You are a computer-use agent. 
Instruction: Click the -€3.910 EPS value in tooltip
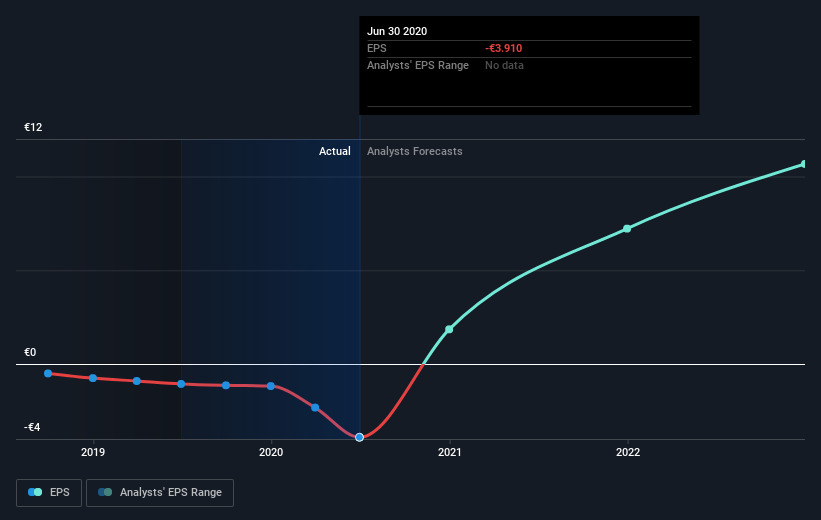tap(504, 48)
